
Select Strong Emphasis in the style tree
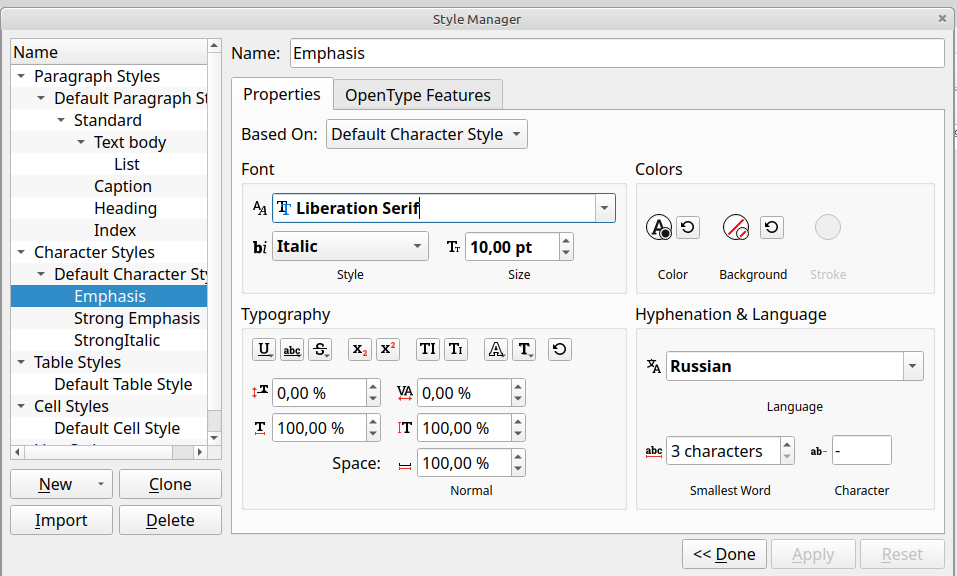click(136, 318)
